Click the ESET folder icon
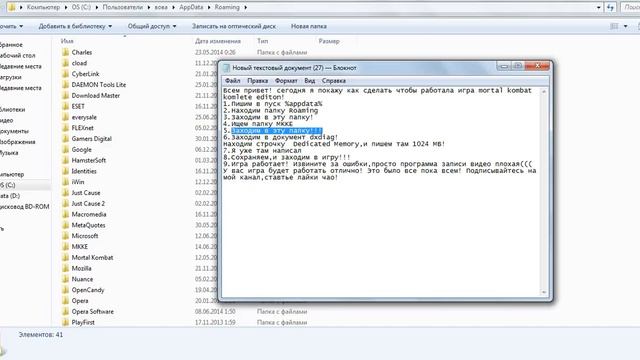Screen dimensions: 640x360 pyautogui.click(x=65, y=107)
